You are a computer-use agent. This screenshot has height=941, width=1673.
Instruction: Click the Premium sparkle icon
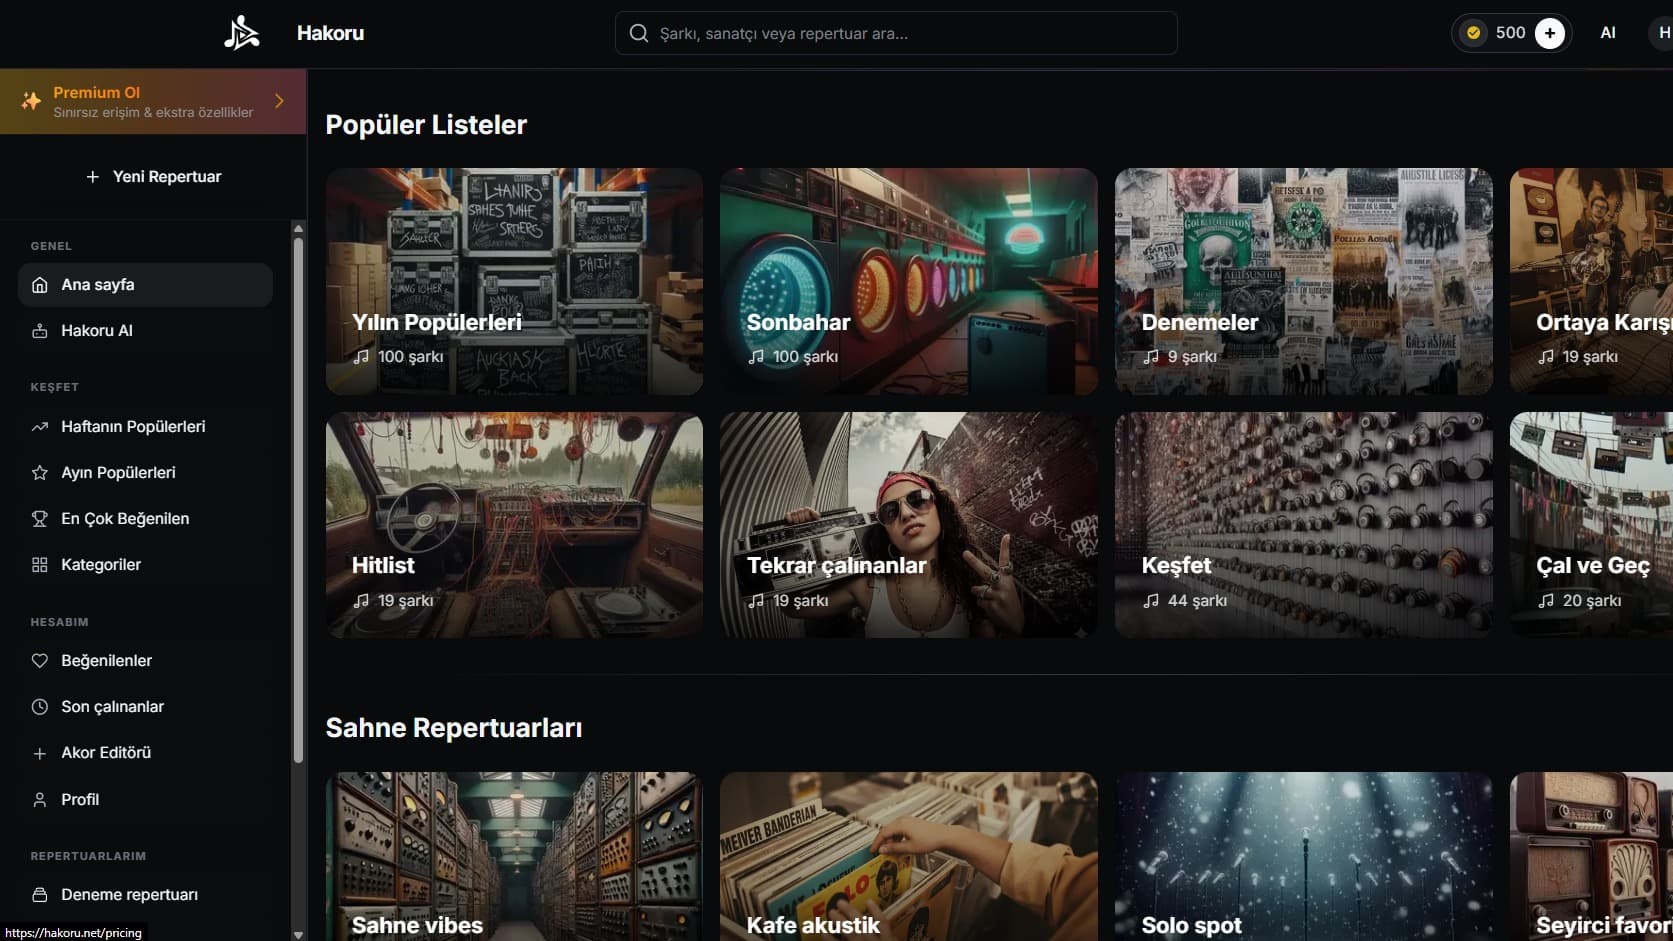[31, 101]
